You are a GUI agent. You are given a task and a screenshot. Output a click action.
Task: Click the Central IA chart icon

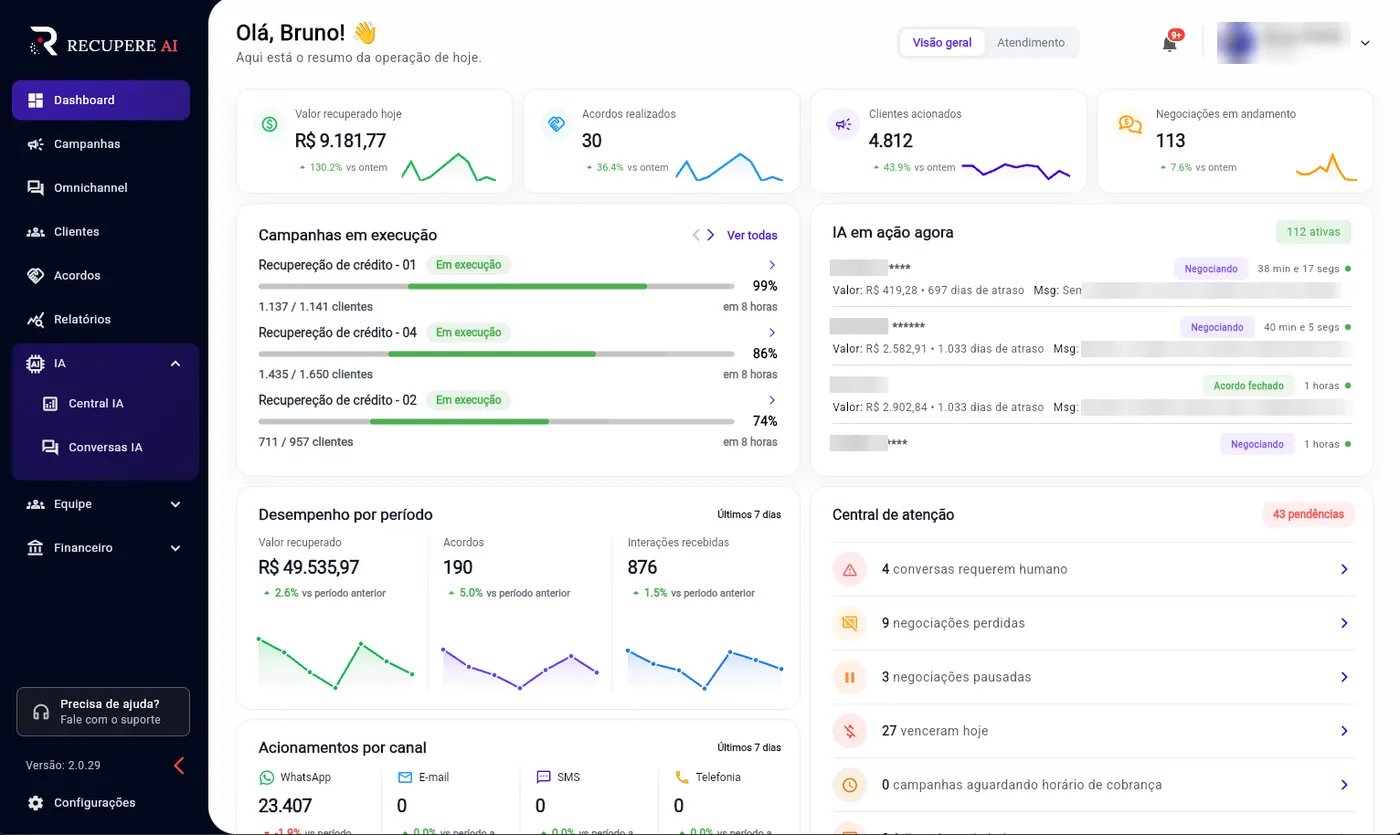[50, 404]
